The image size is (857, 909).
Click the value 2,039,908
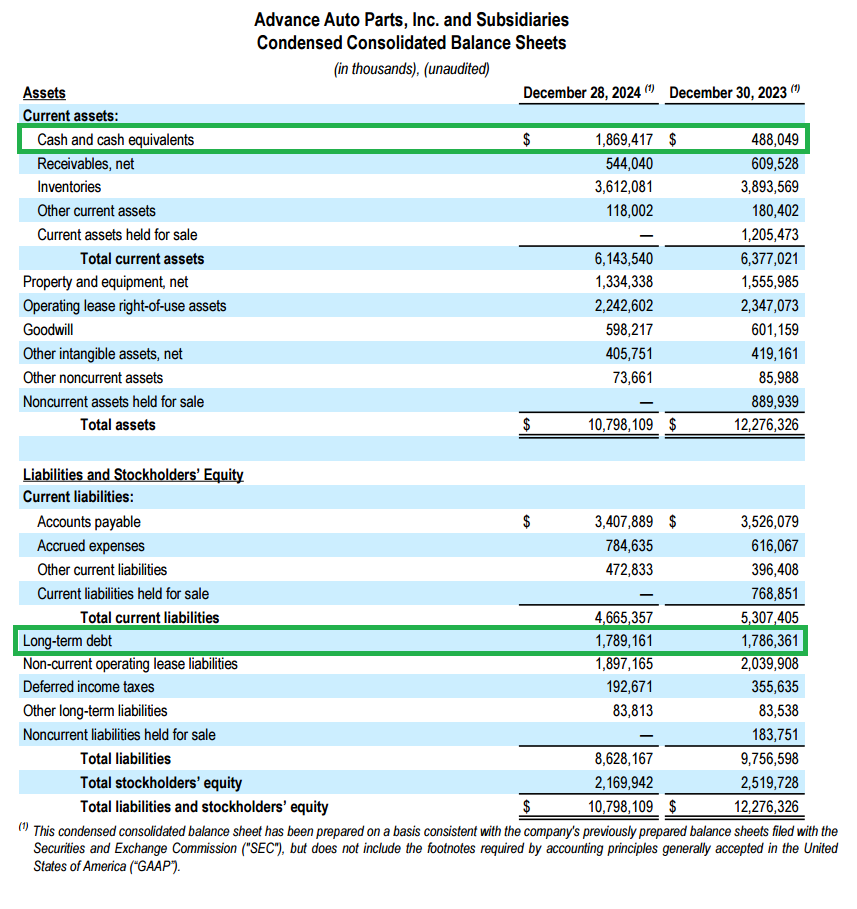click(769, 664)
